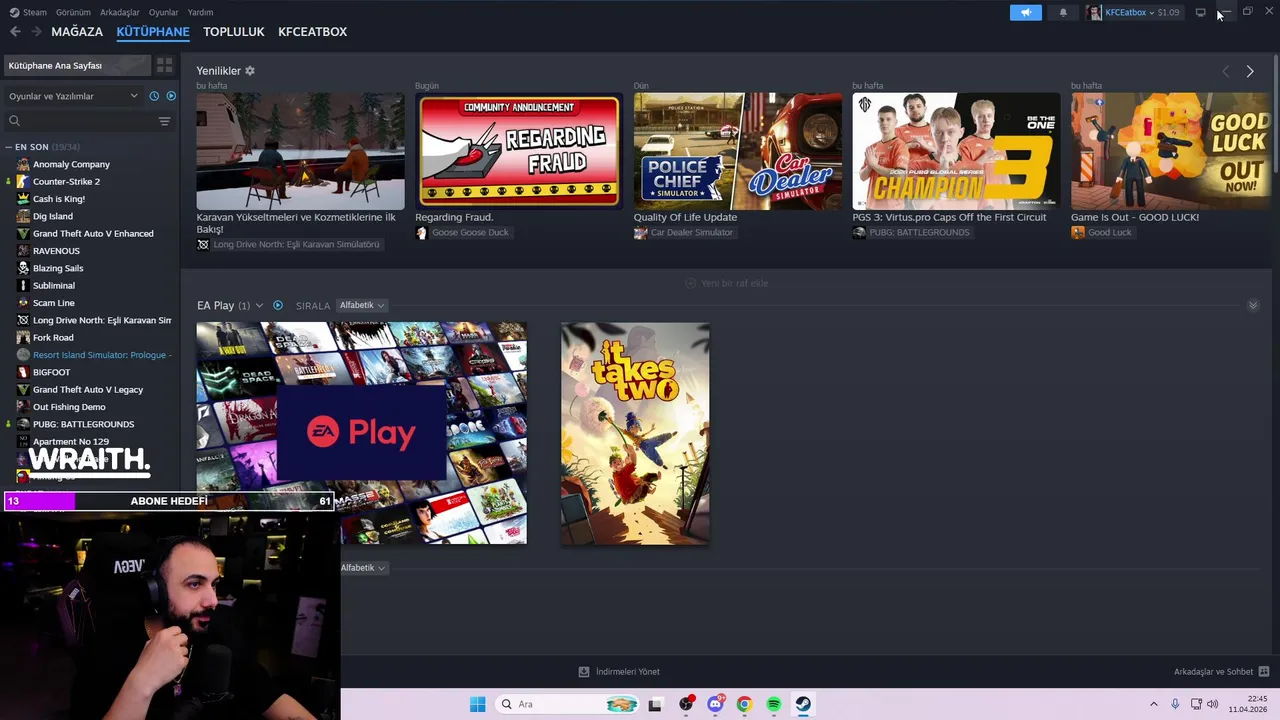Screen dimensions: 1280x720
Task: Click the Blazing Sails skull icon
Action: 23,268
